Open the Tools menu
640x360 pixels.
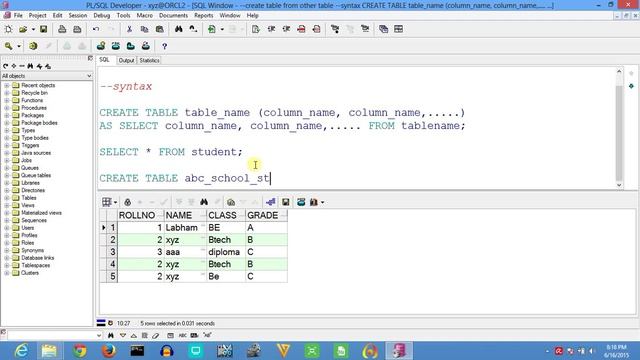click(x=123, y=16)
